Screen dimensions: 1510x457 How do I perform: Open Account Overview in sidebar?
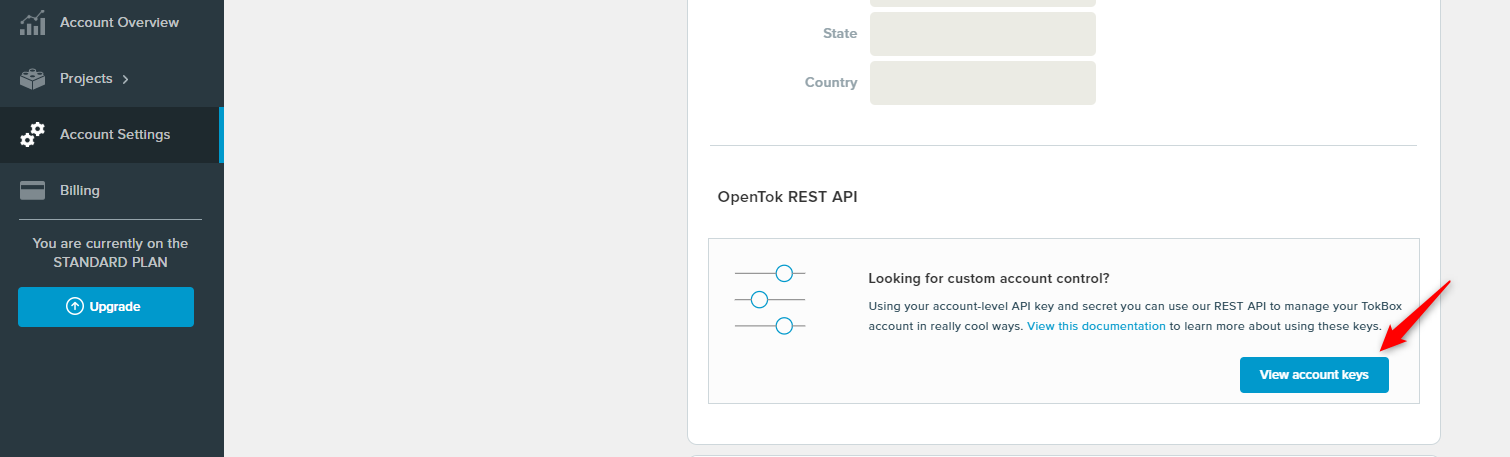(112, 22)
